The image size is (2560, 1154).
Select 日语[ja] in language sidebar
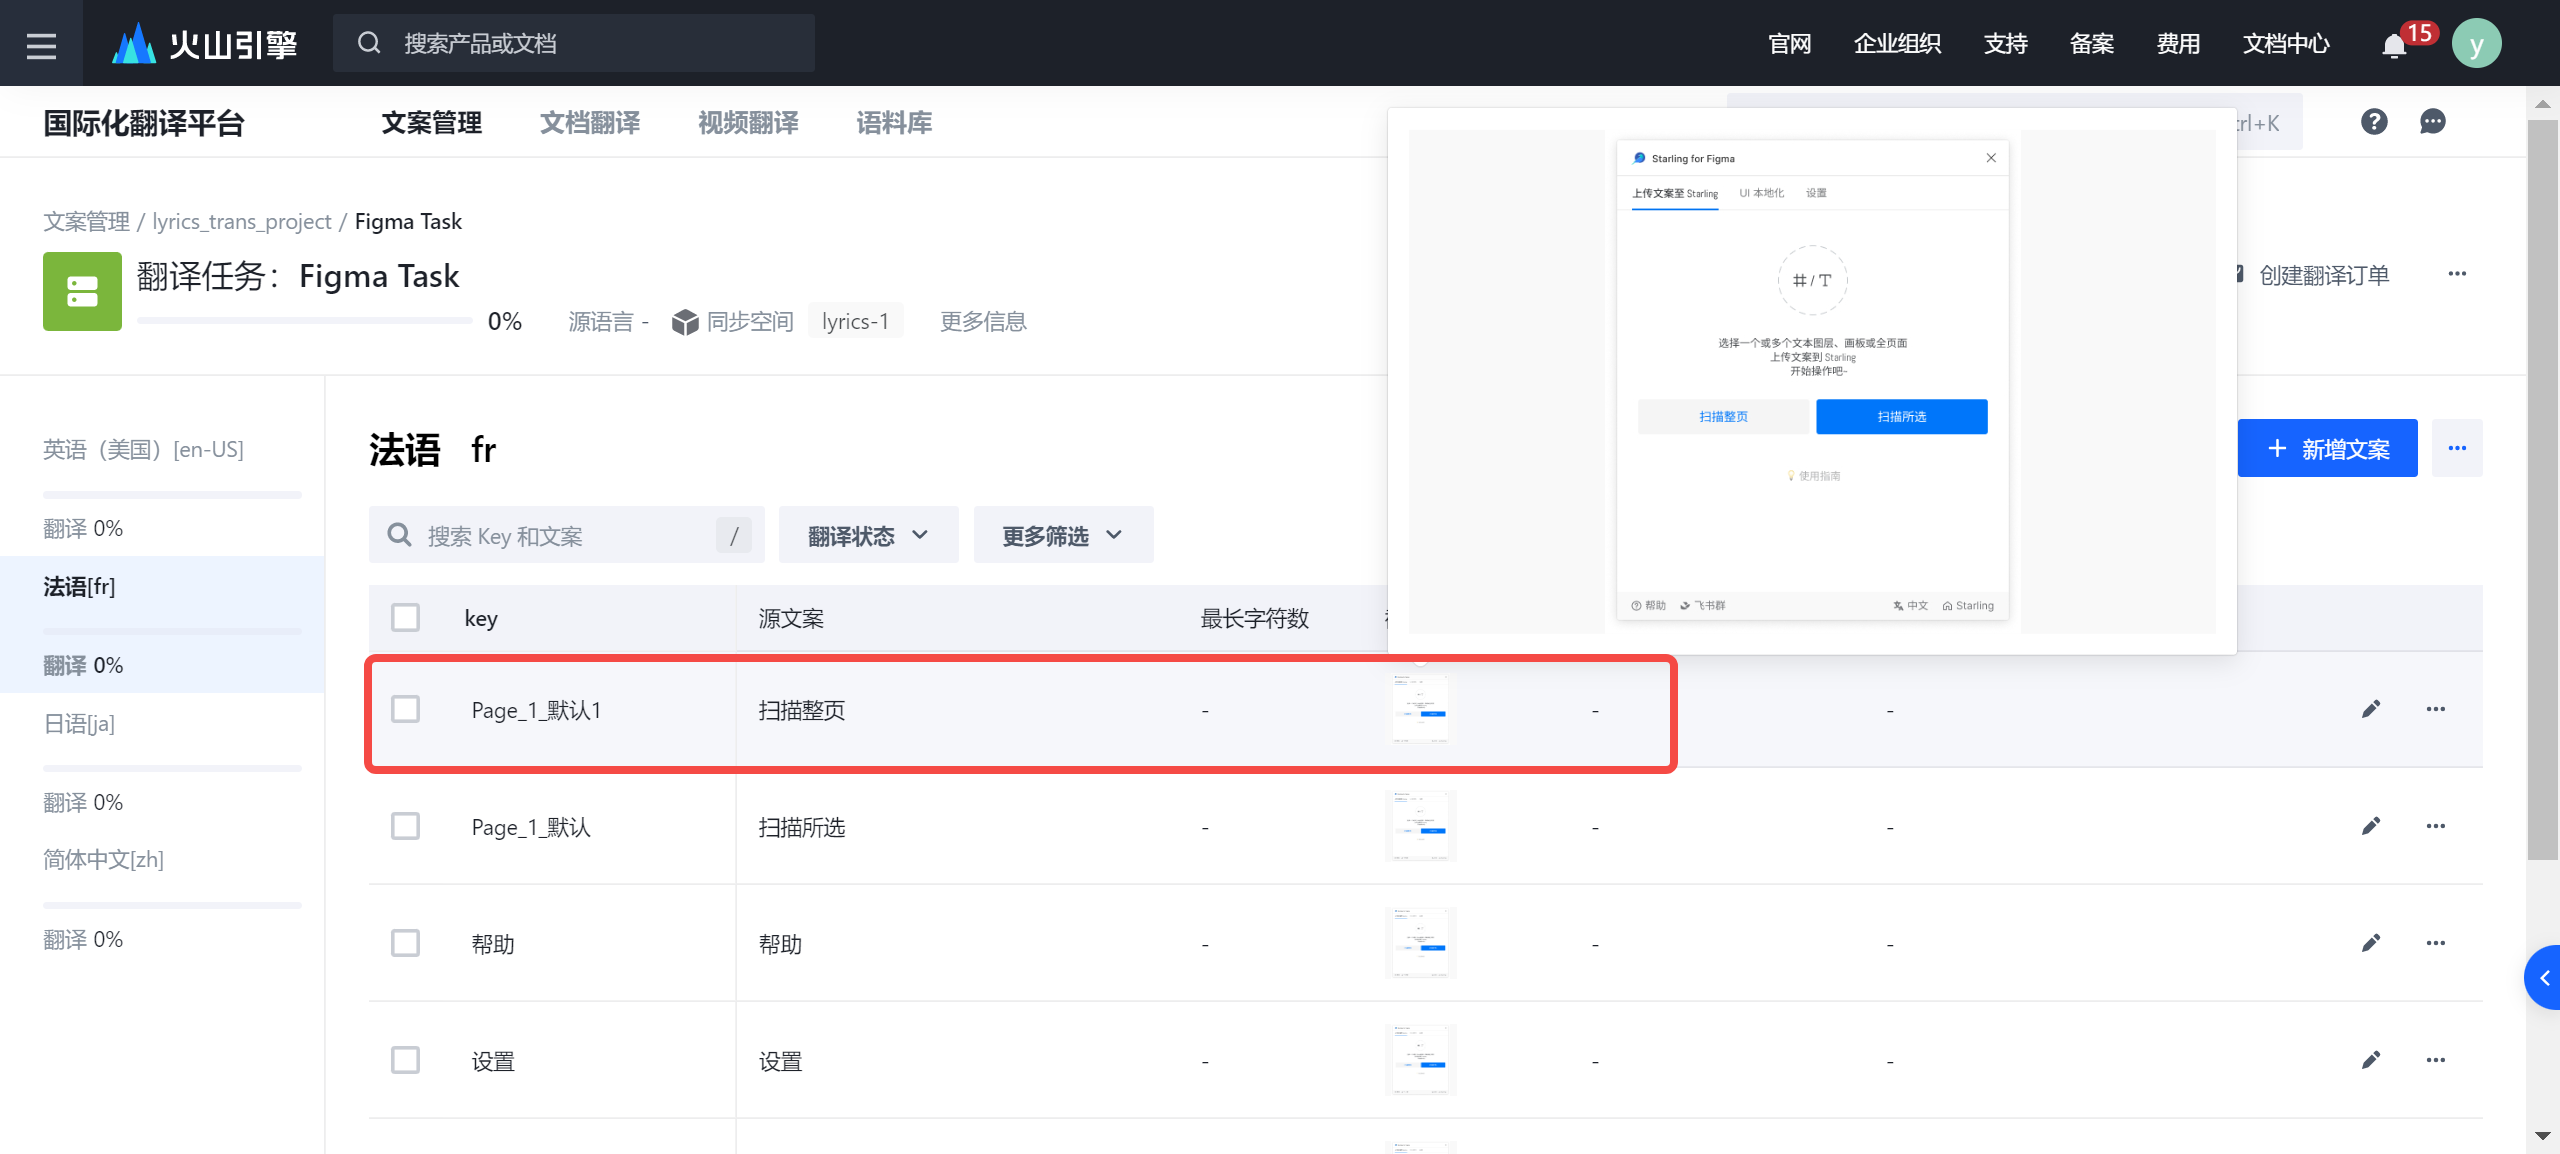(79, 723)
